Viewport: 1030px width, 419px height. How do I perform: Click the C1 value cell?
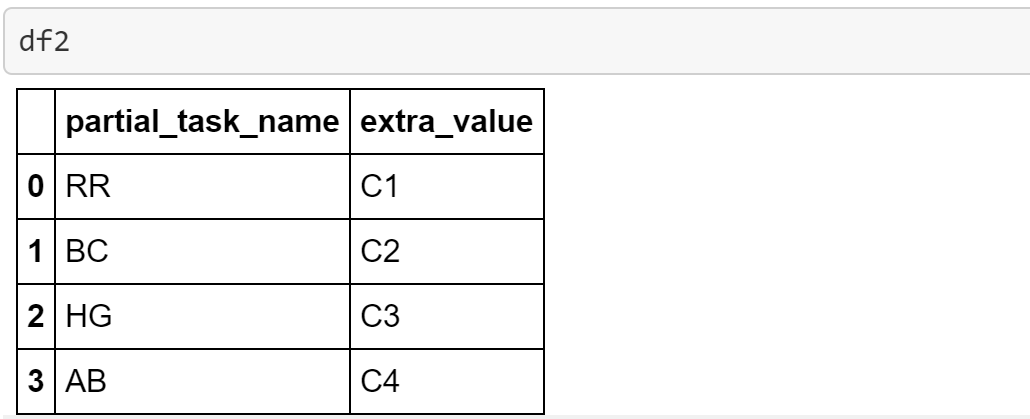click(x=374, y=187)
